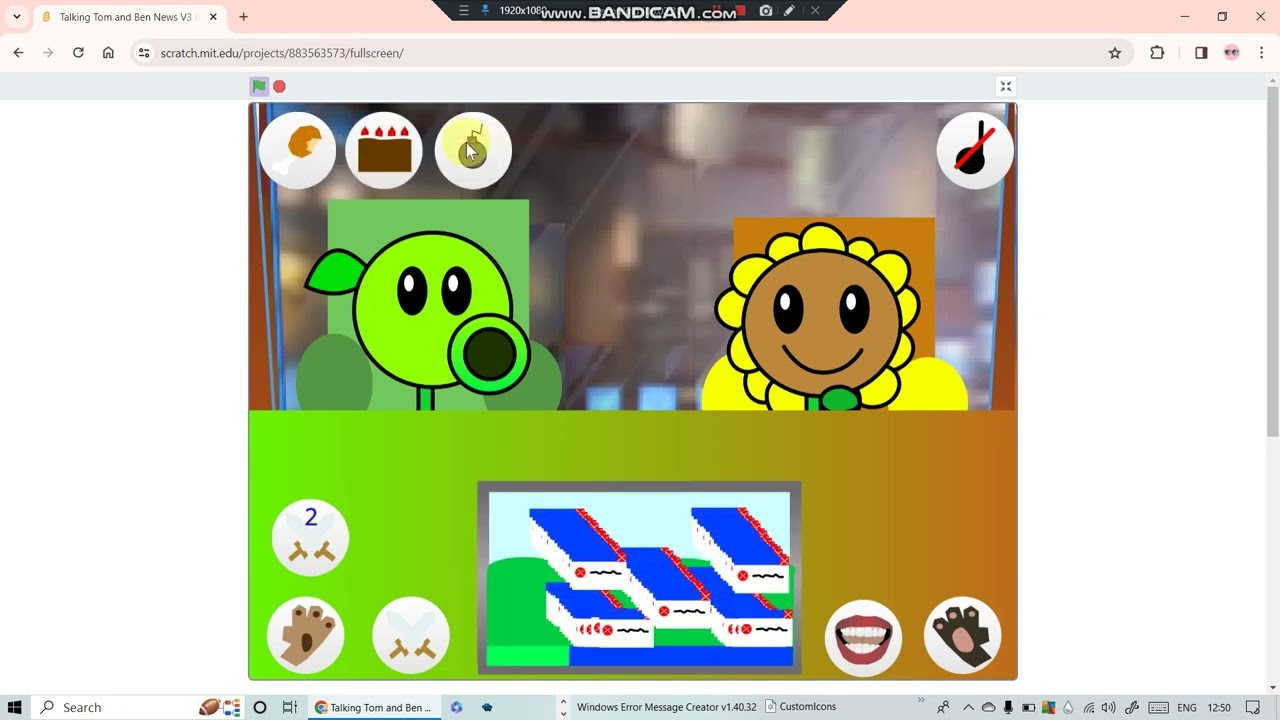Click the taskbar Search box

click(115, 707)
